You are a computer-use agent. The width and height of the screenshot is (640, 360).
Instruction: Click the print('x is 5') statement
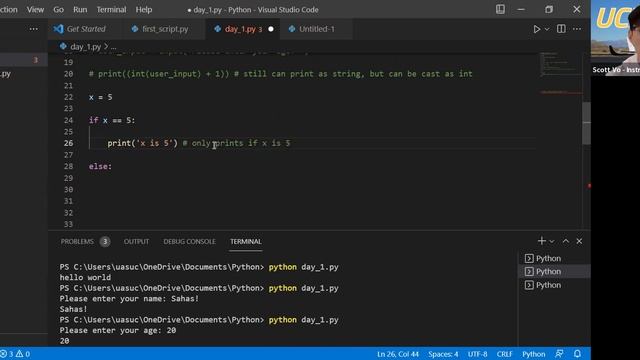tap(142, 143)
